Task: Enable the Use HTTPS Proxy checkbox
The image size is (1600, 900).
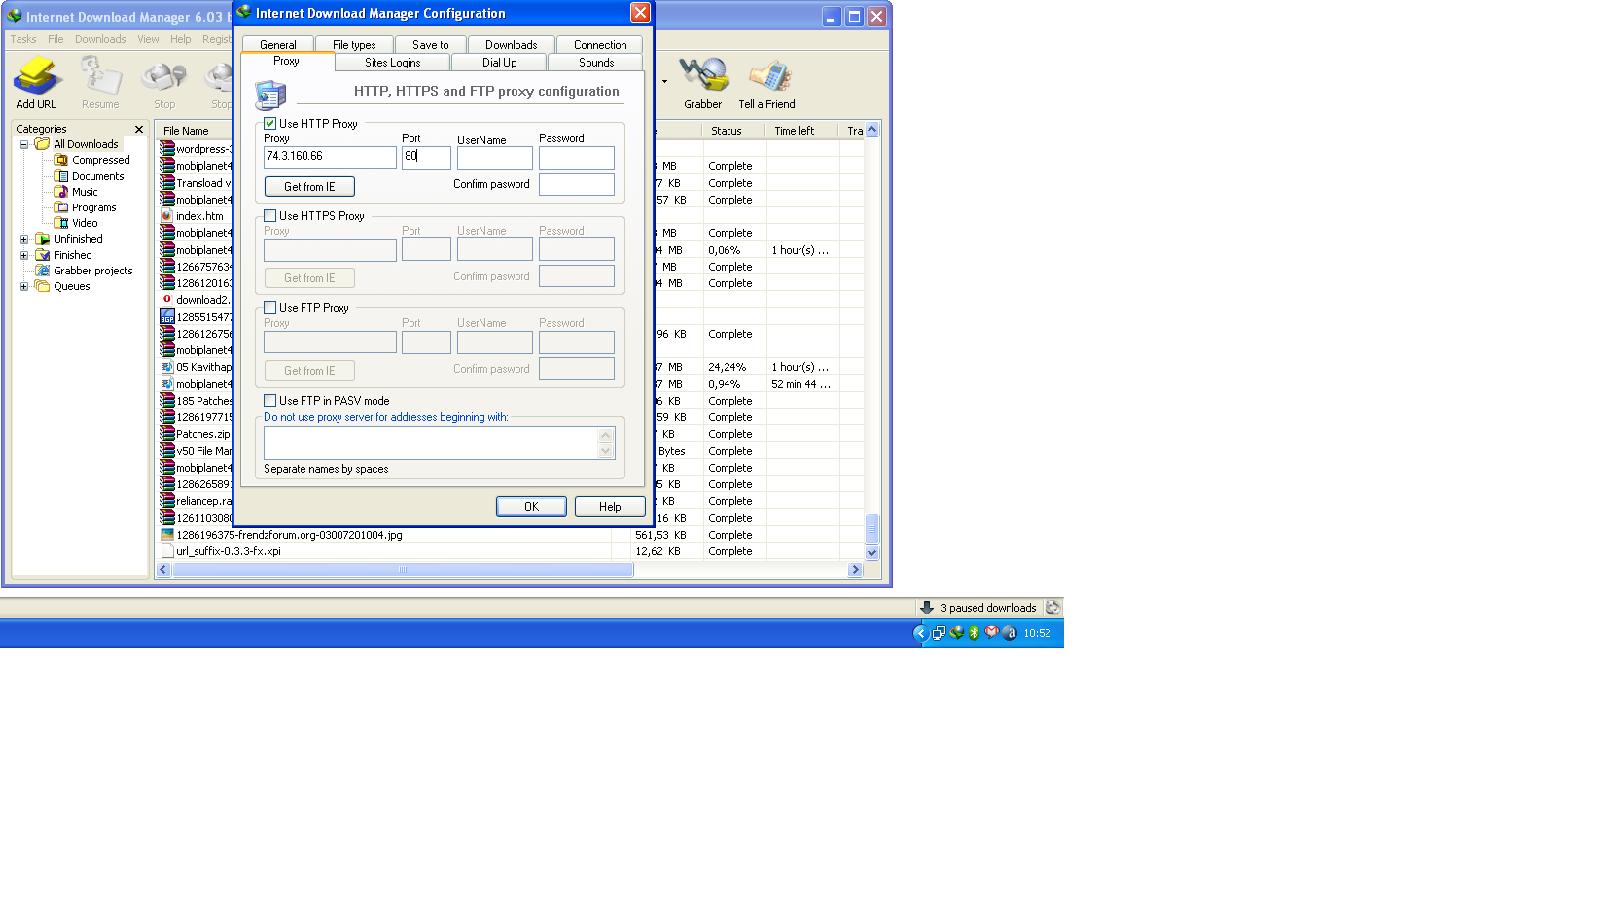Action: point(270,216)
